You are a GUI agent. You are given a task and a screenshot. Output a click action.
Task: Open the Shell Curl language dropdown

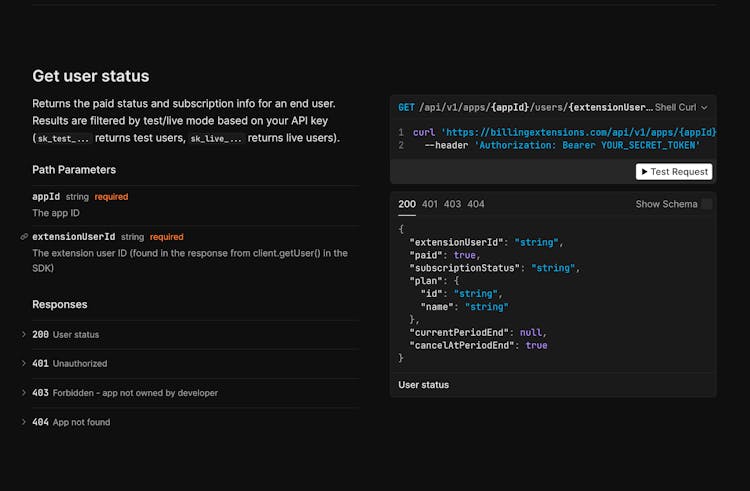pos(681,107)
